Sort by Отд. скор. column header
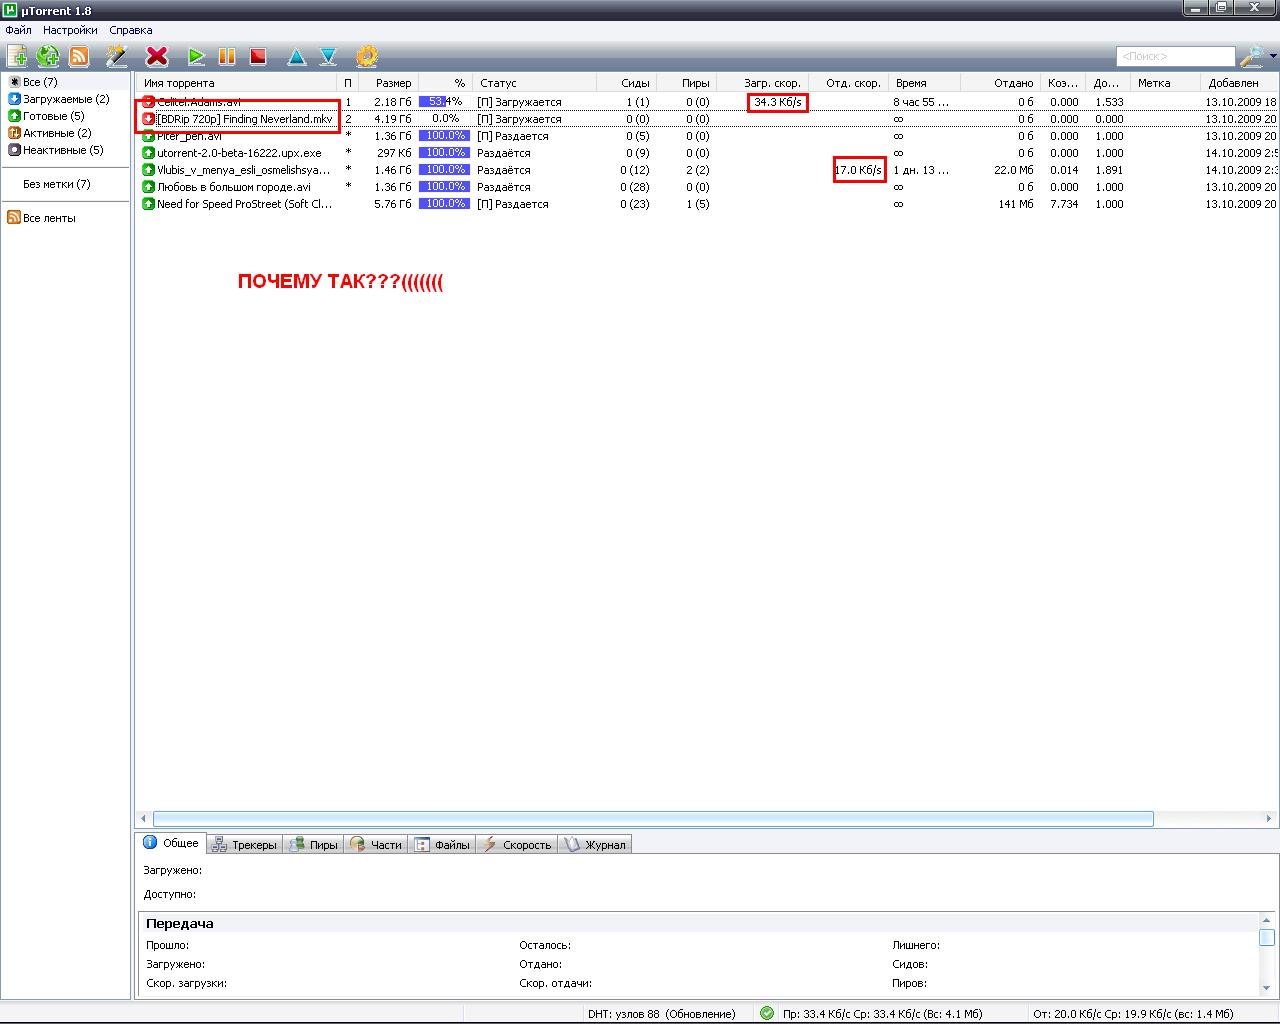 click(x=849, y=83)
